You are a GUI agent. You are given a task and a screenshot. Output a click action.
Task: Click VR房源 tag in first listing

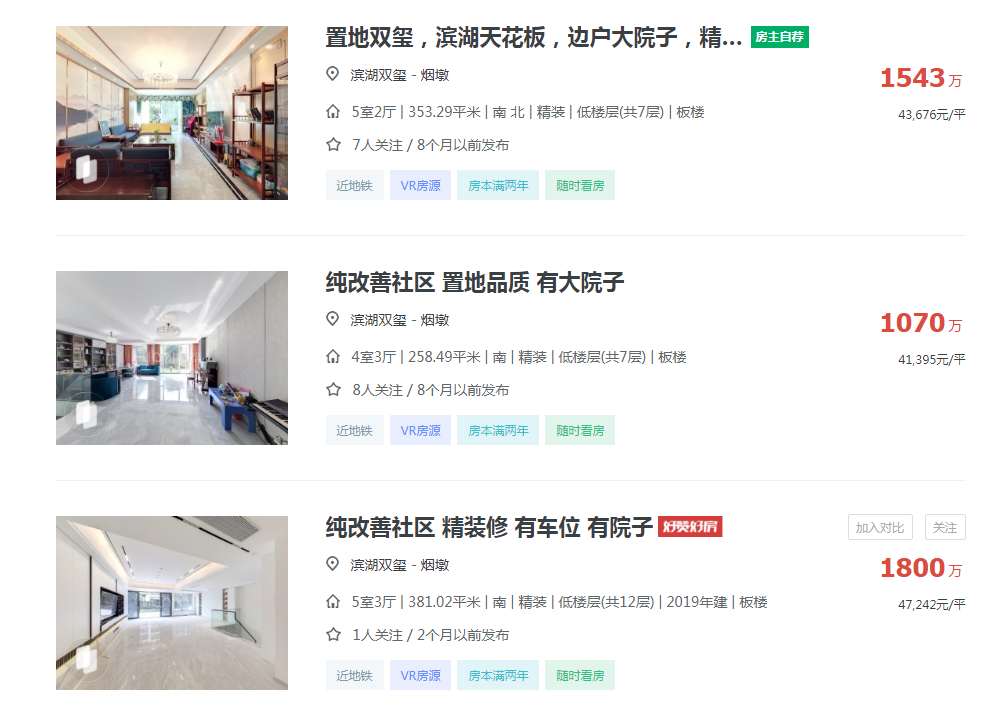pos(420,185)
